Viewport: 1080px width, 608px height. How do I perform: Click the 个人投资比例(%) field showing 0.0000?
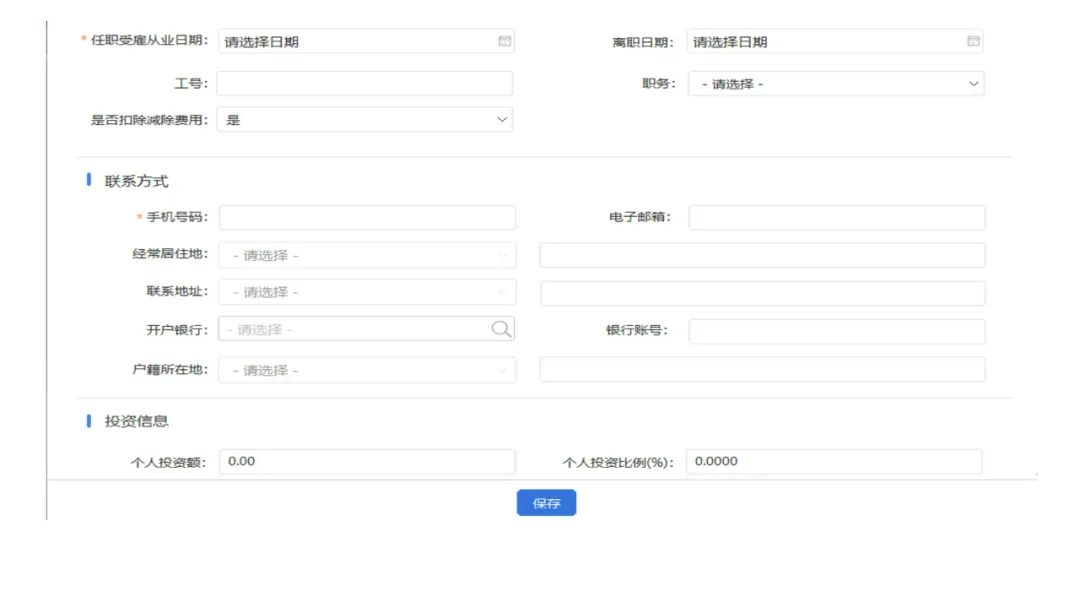[x=834, y=461]
